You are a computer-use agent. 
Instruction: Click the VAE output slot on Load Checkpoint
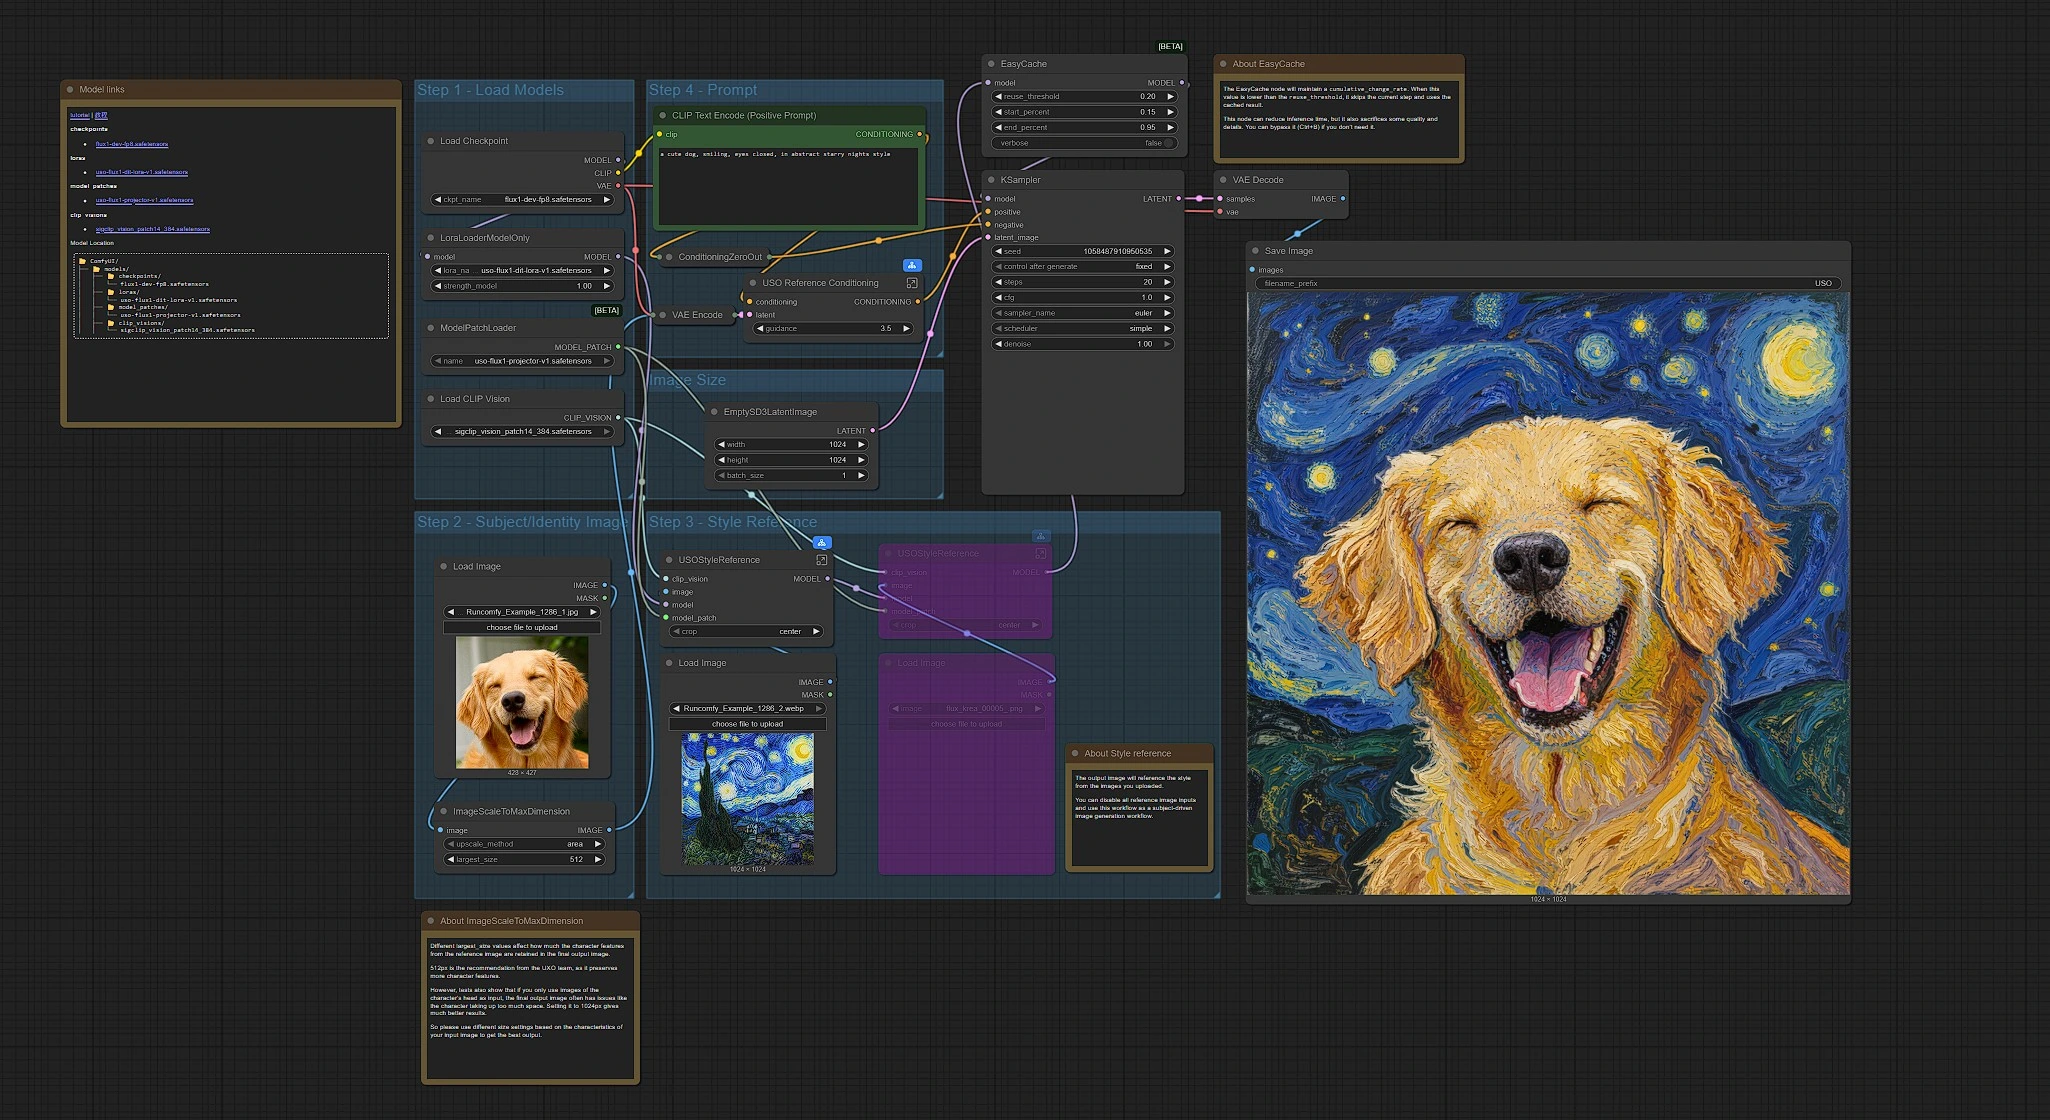(x=618, y=186)
